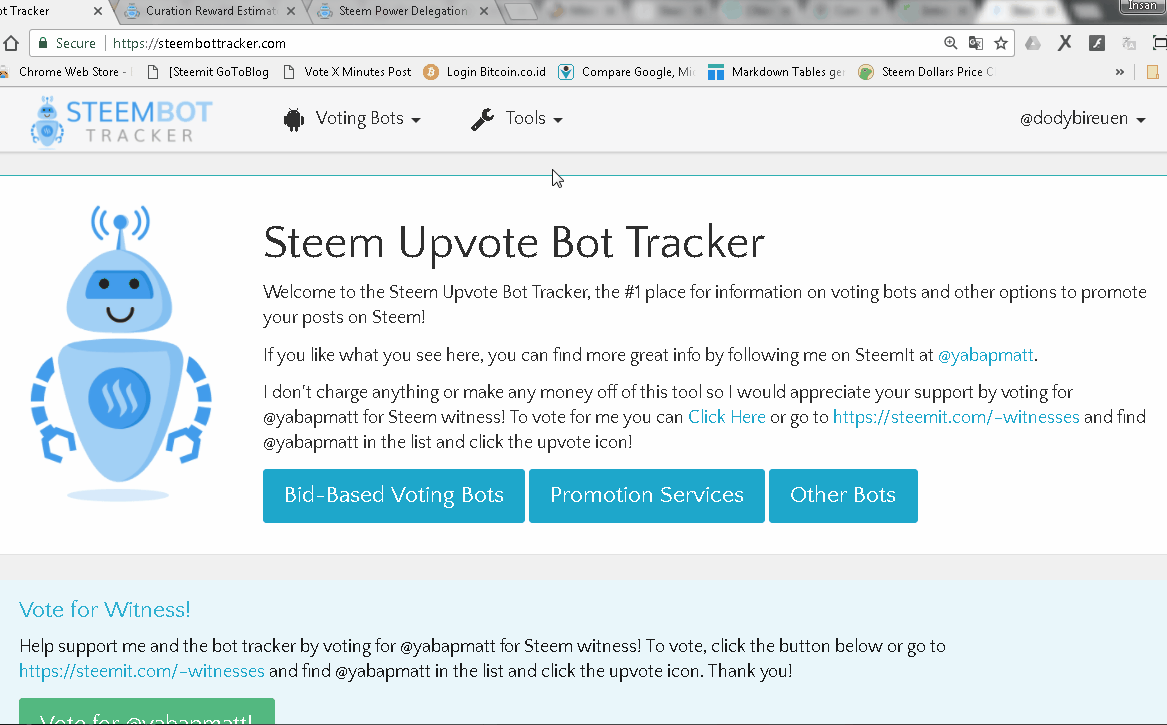Switch to Steem Power Delegation tab

[x=403, y=11]
